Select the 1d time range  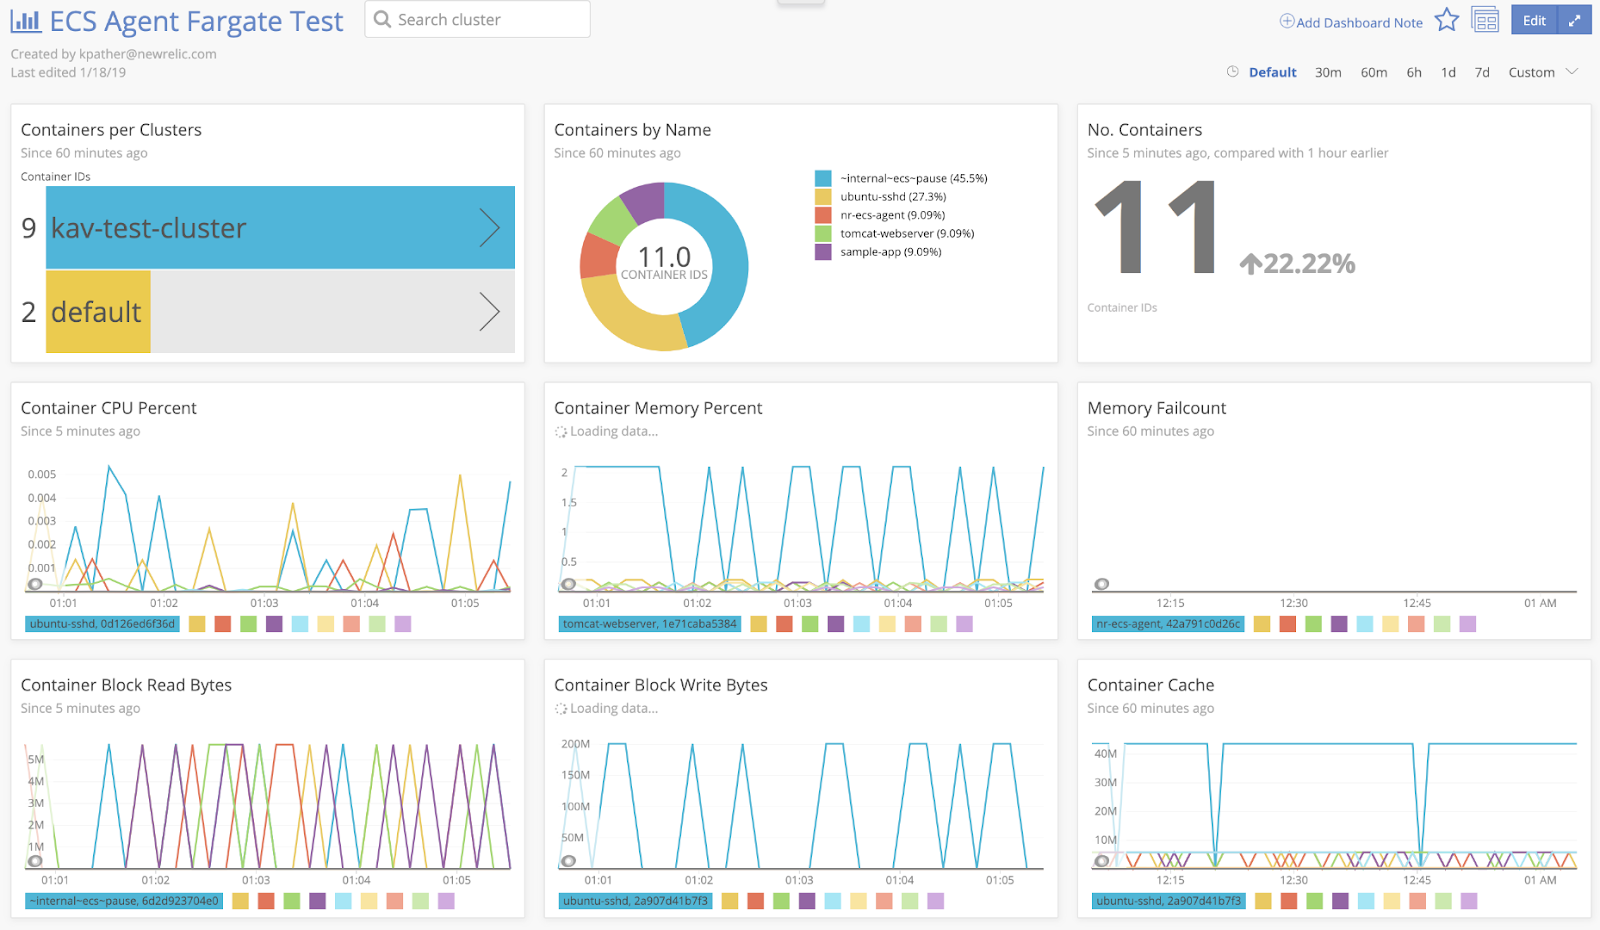[1448, 72]
